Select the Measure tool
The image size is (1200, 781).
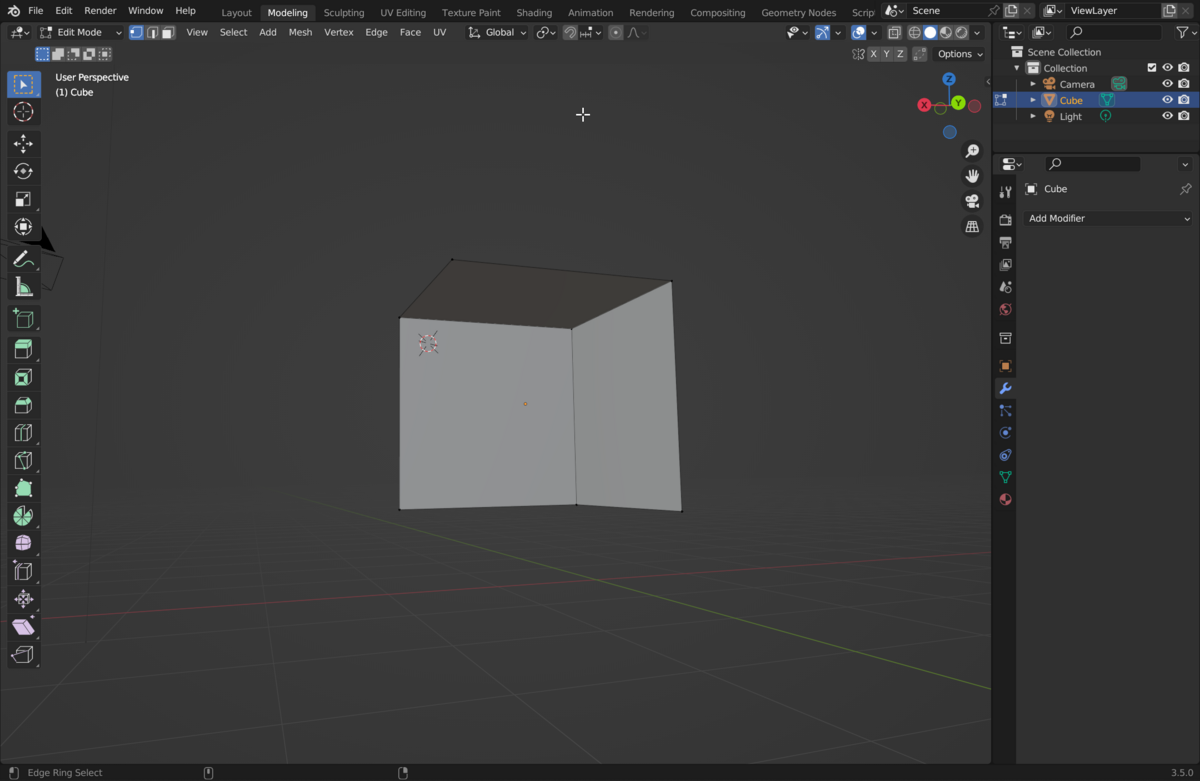(x=23, y=287)
